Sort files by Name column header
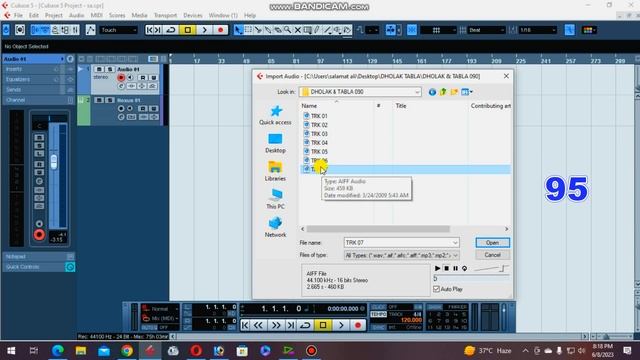640x360 pixels. click(x=309, y=106)
